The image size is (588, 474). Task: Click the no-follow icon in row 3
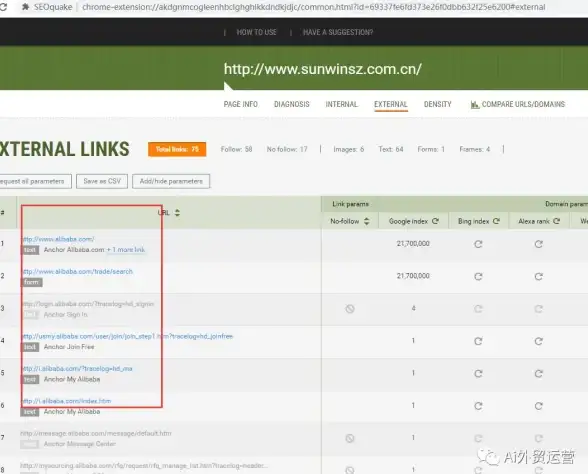pyautogui.click(x=350, y=309)
